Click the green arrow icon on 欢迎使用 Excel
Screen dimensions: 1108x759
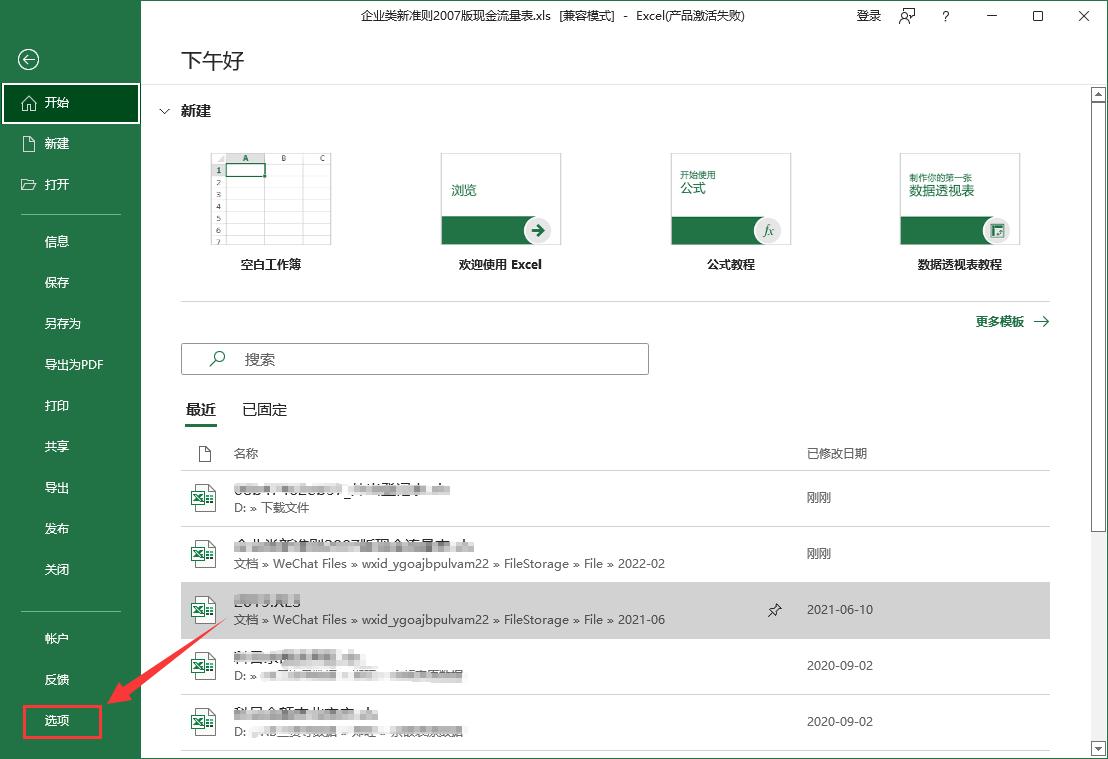(539, 230)
